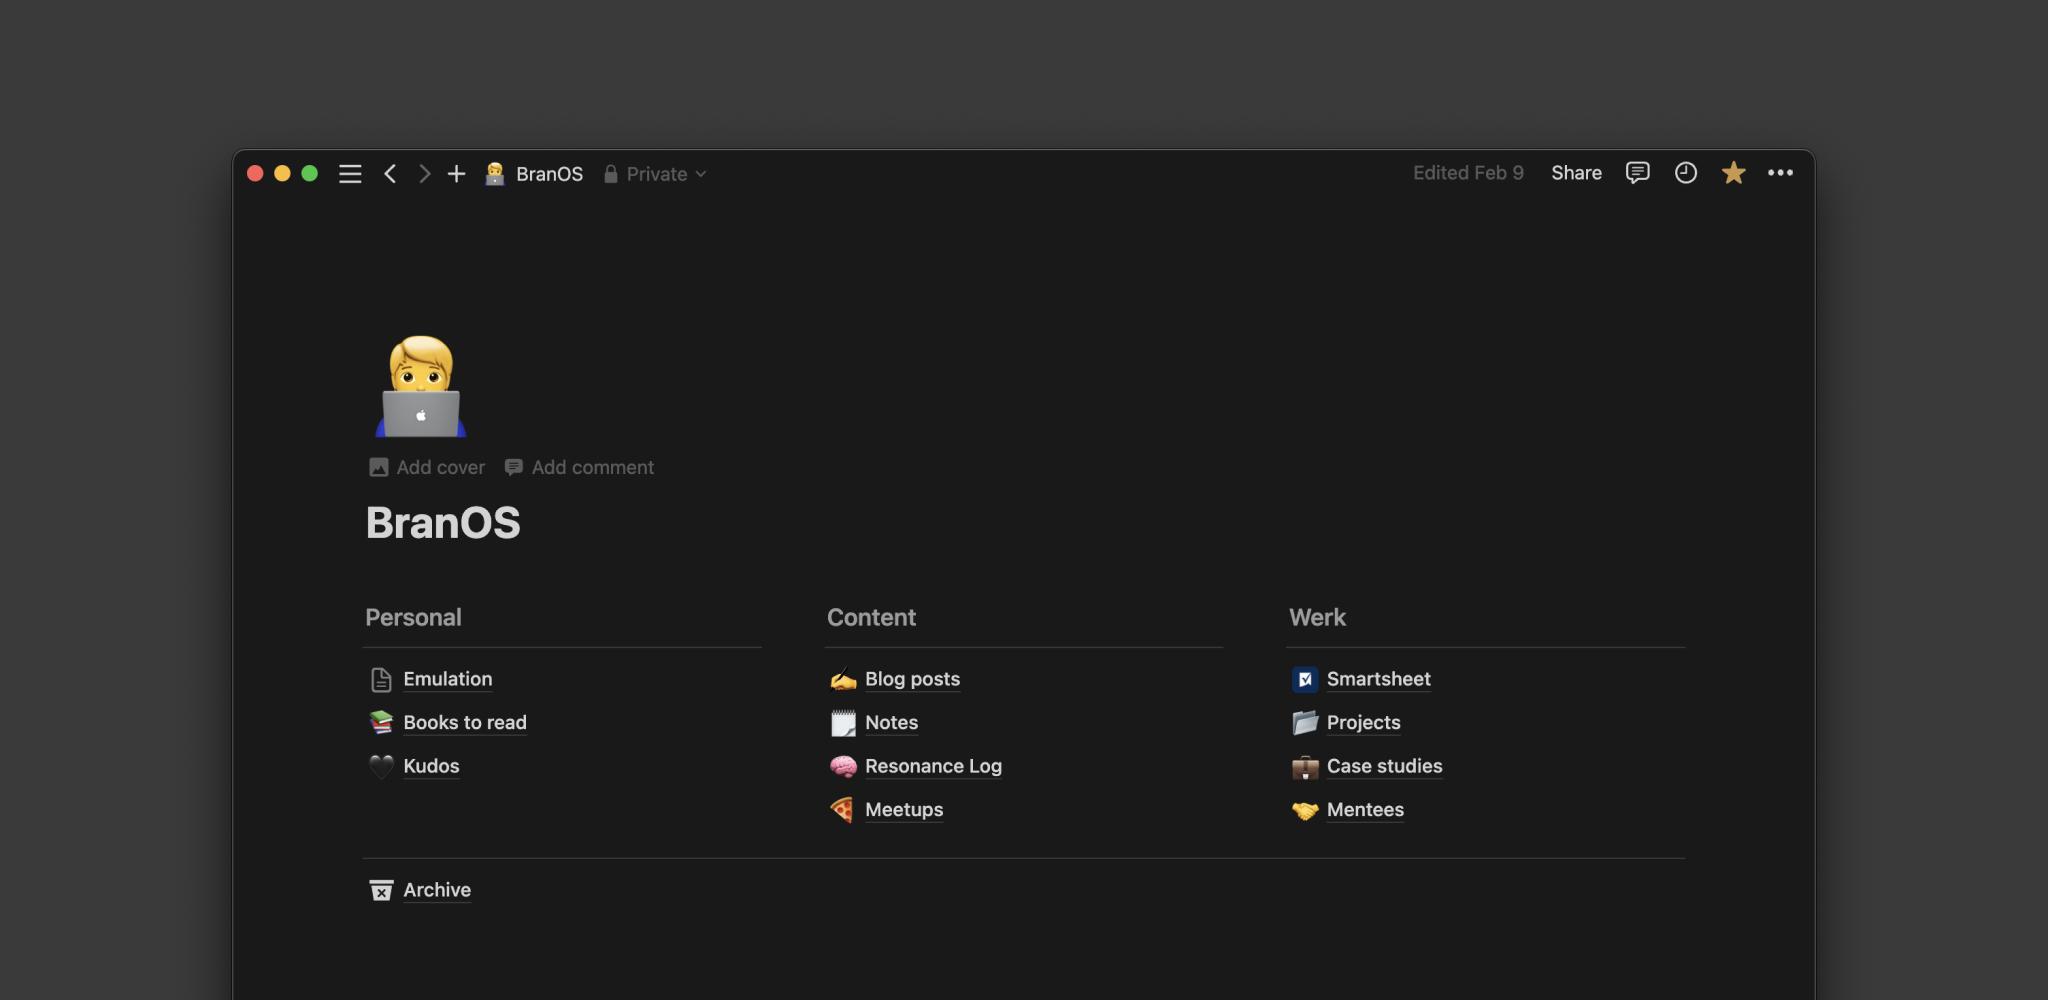
Task: Add a cover image to page
Action: (427, 467)
